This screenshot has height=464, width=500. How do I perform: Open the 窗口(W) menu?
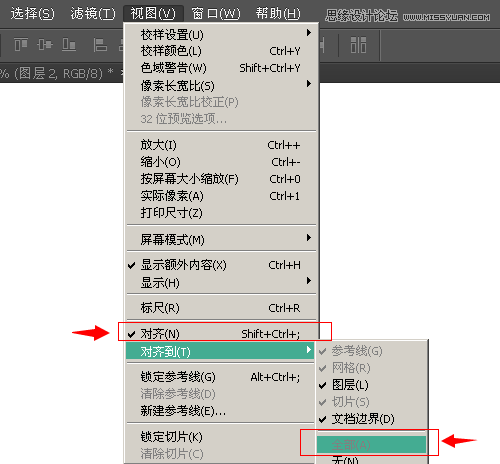coord(216,14)
